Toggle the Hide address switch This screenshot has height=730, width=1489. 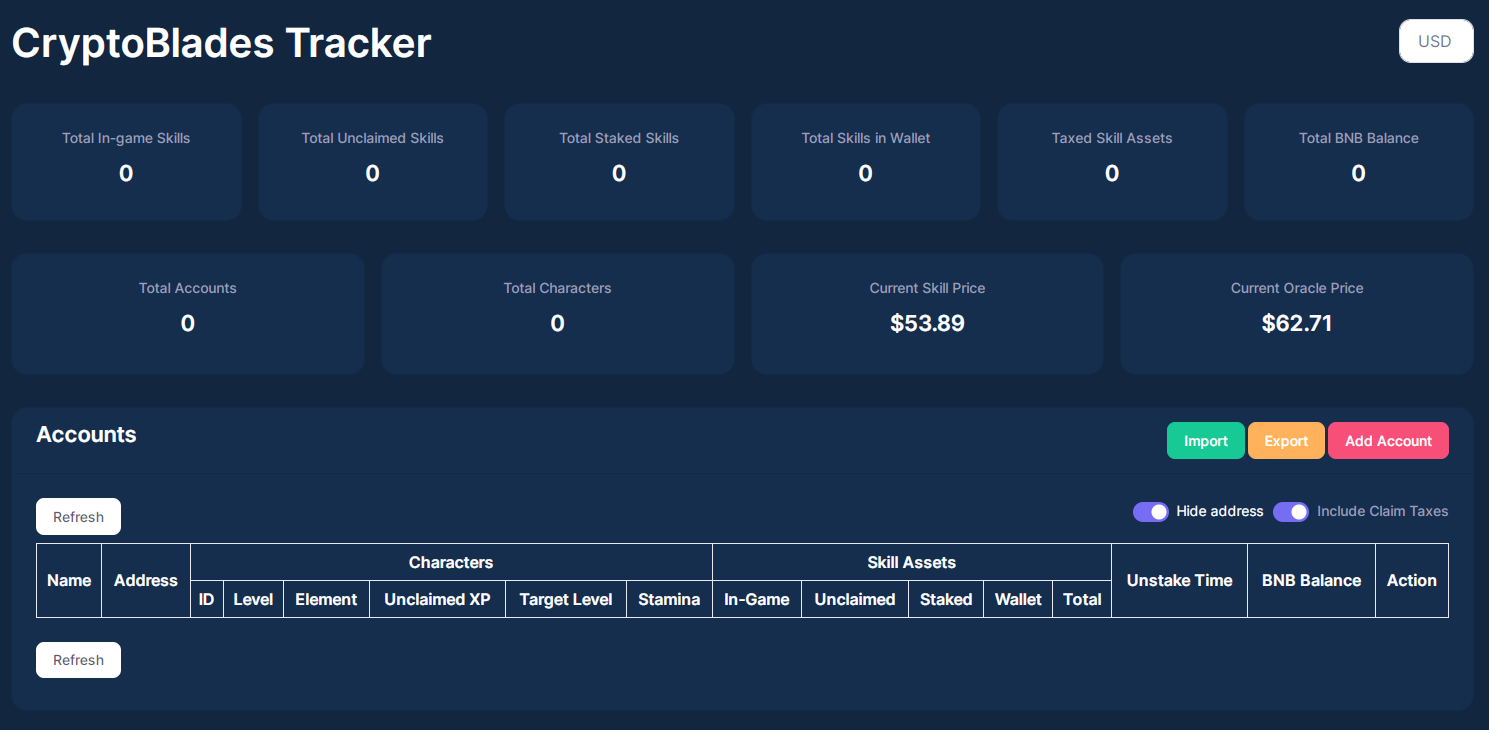pos(1151,512)
